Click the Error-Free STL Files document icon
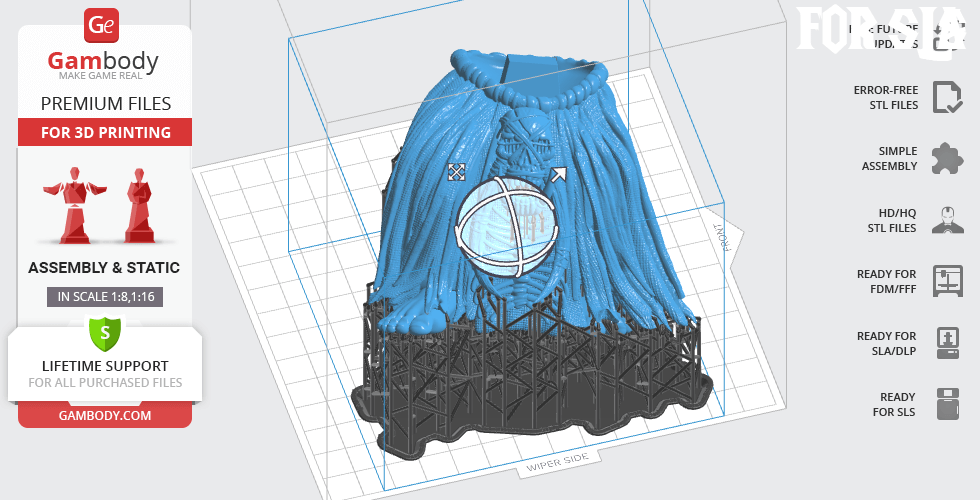 click(946, 97)
